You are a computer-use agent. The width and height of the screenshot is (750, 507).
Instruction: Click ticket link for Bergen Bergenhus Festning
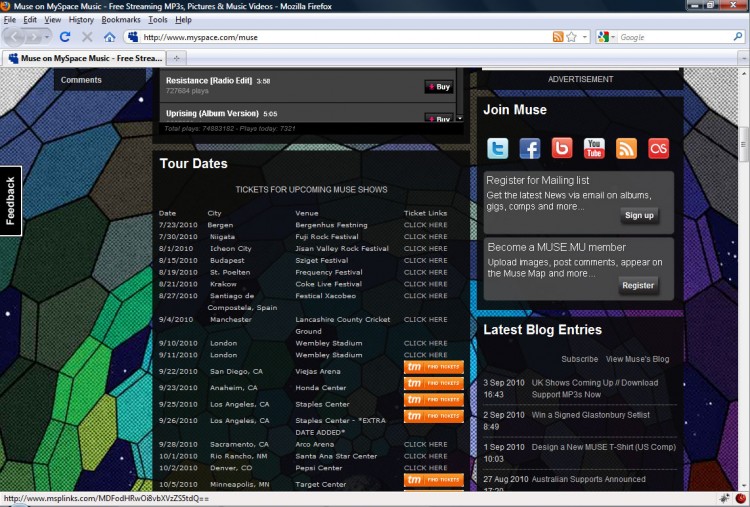426,225
